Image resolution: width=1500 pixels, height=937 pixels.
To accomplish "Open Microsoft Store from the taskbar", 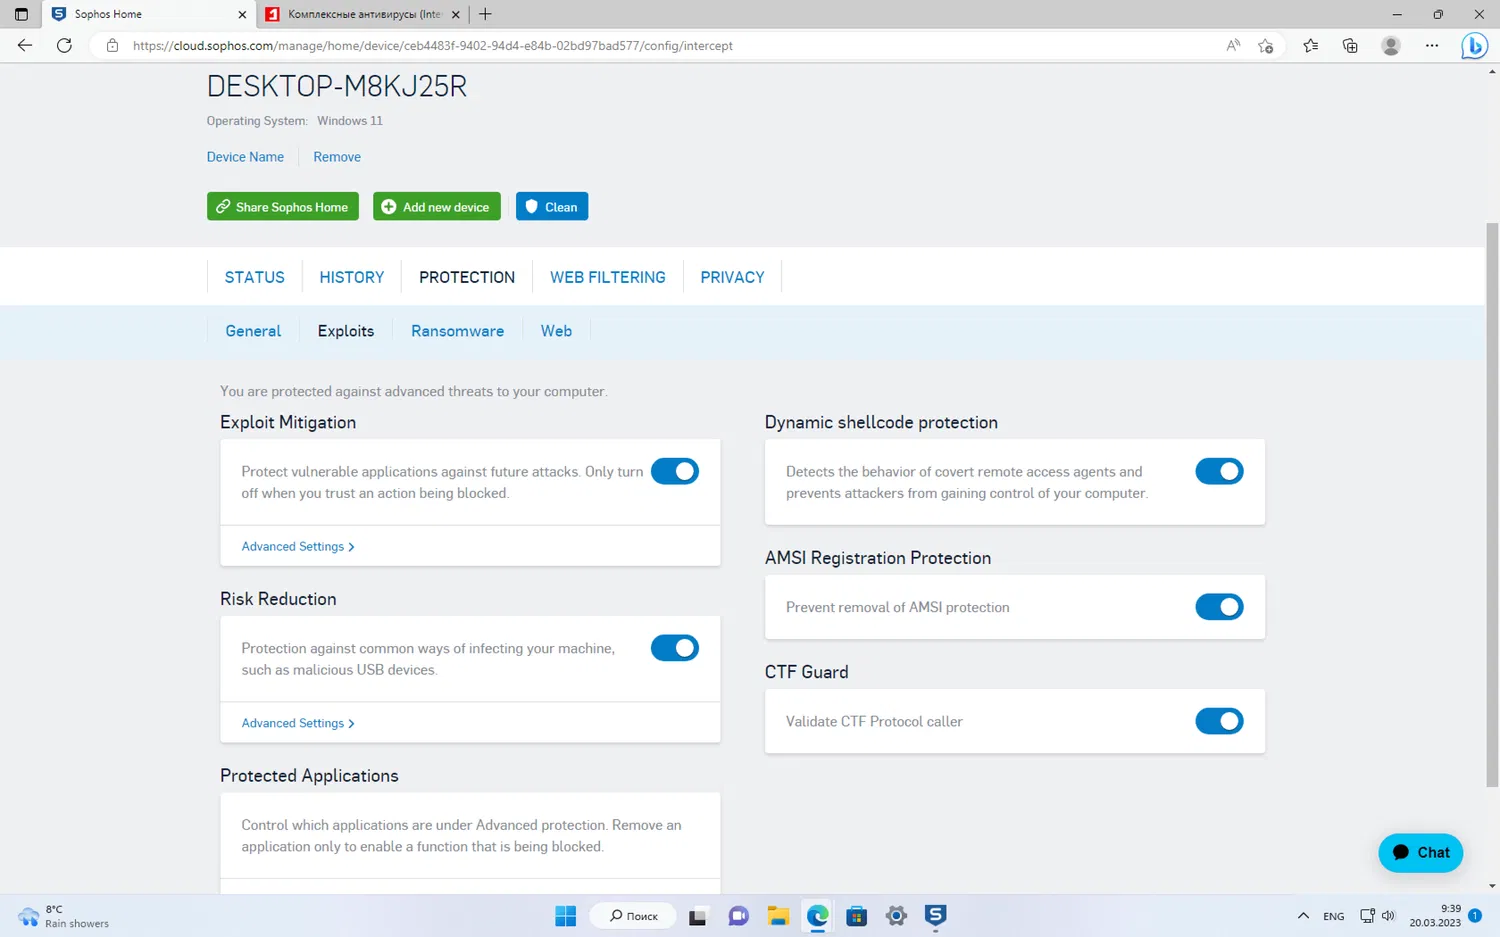I will [857, 915].
